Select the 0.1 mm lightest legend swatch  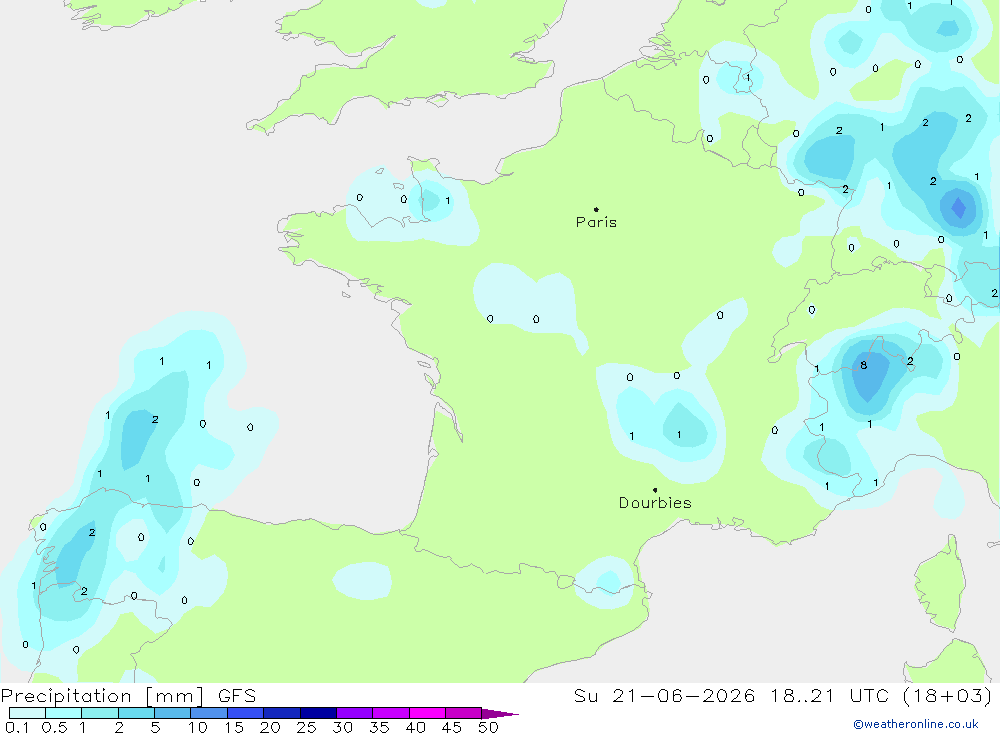(x=27, y=713)
